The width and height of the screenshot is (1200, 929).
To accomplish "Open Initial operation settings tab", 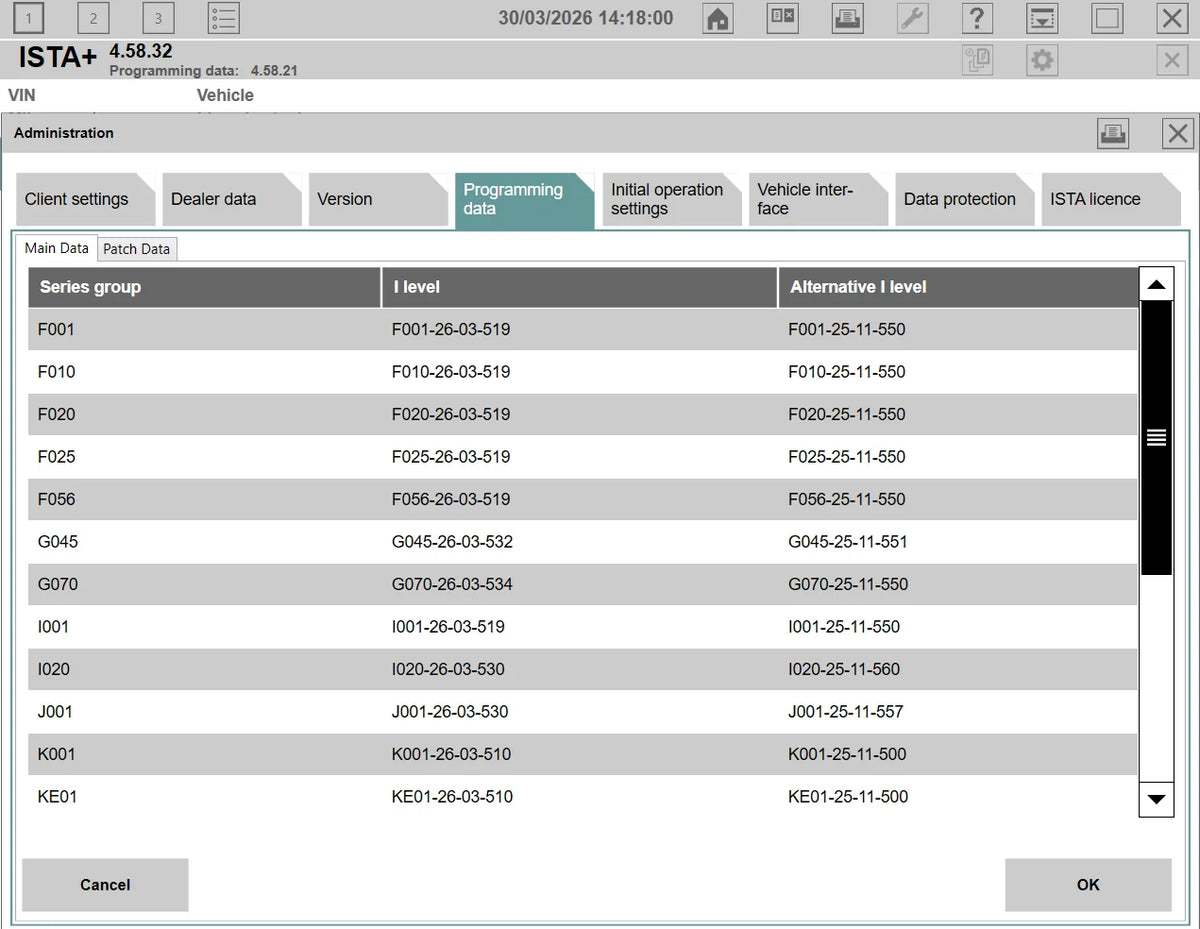I will click(671, 199).
